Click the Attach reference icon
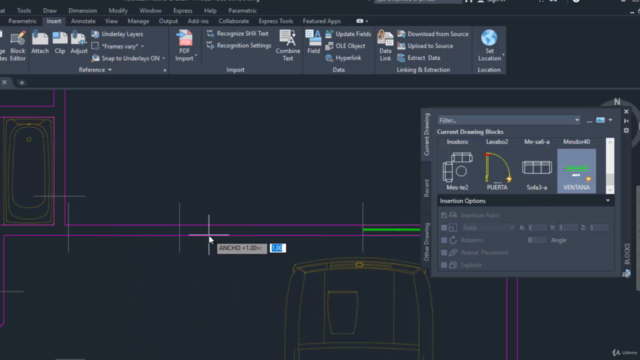The height and width of the screenshot is (360, 640). 40,42
